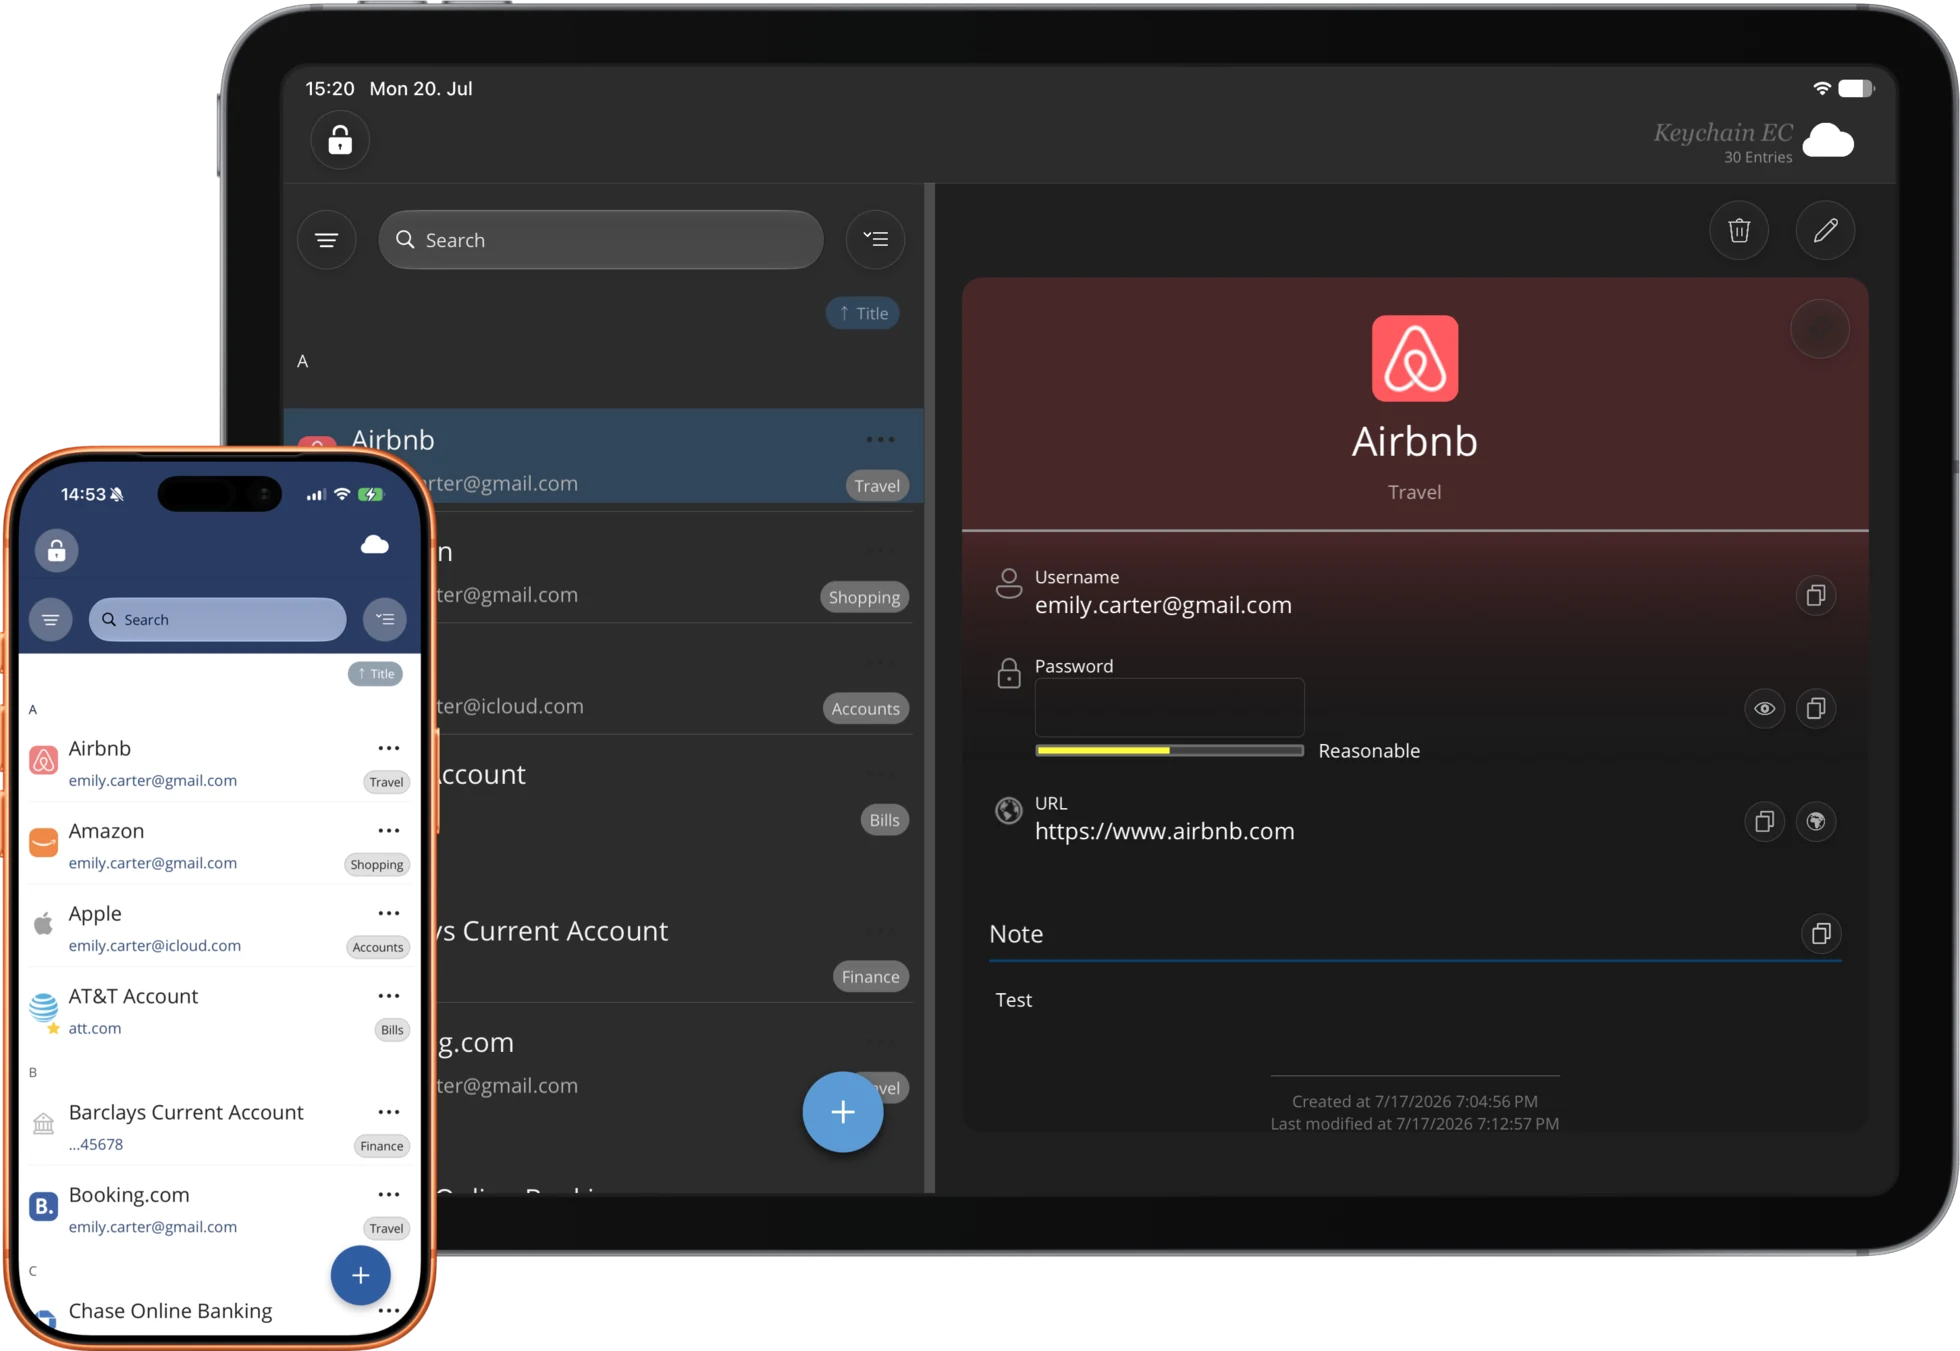Open the filter menu on iPhone
The height and width of the screenshot is (1351, 1960).
[50, 619]
